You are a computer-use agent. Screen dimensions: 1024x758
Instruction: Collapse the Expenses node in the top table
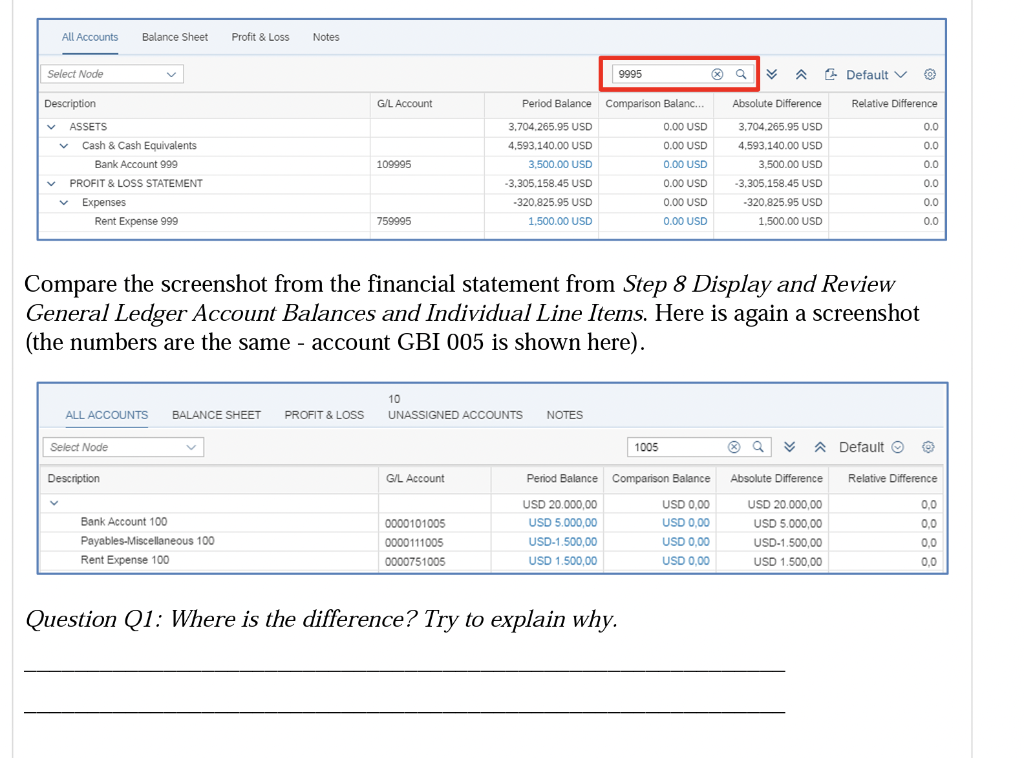63,202
